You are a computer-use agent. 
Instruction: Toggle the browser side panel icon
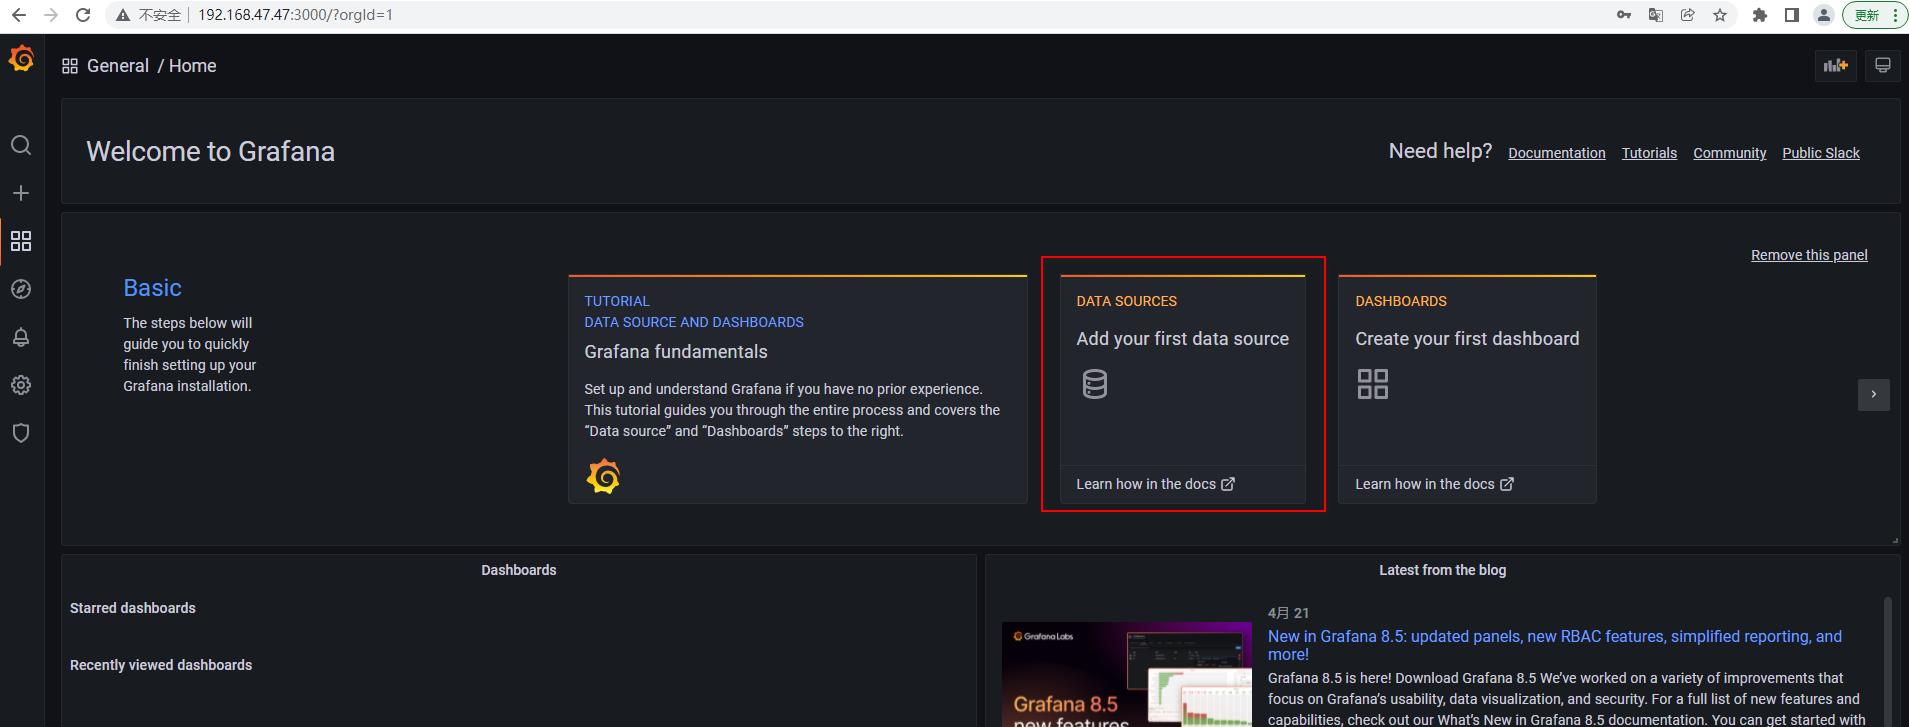pos(1792,15)
